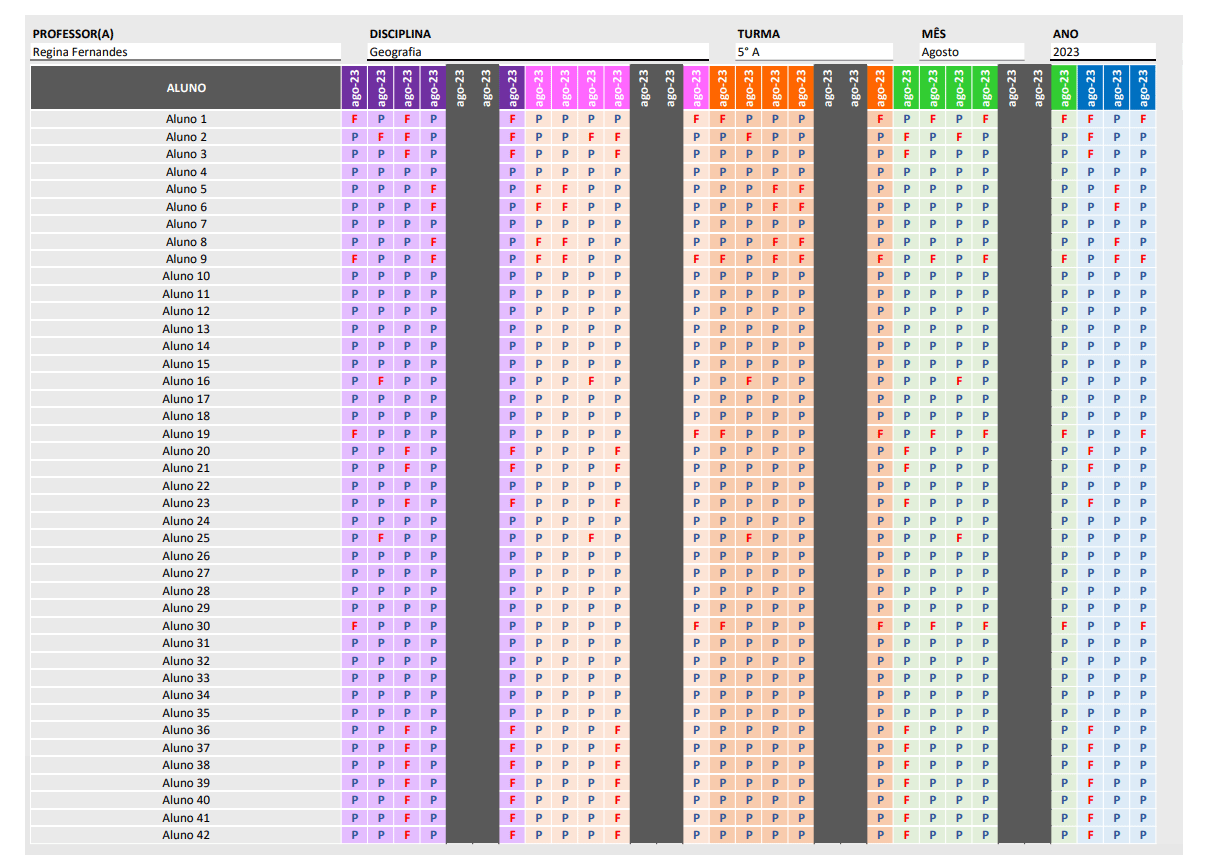This screenshot has height=863, width=1232.
Task: Select the Aluno 1 name cell
Action: (186, 119)
